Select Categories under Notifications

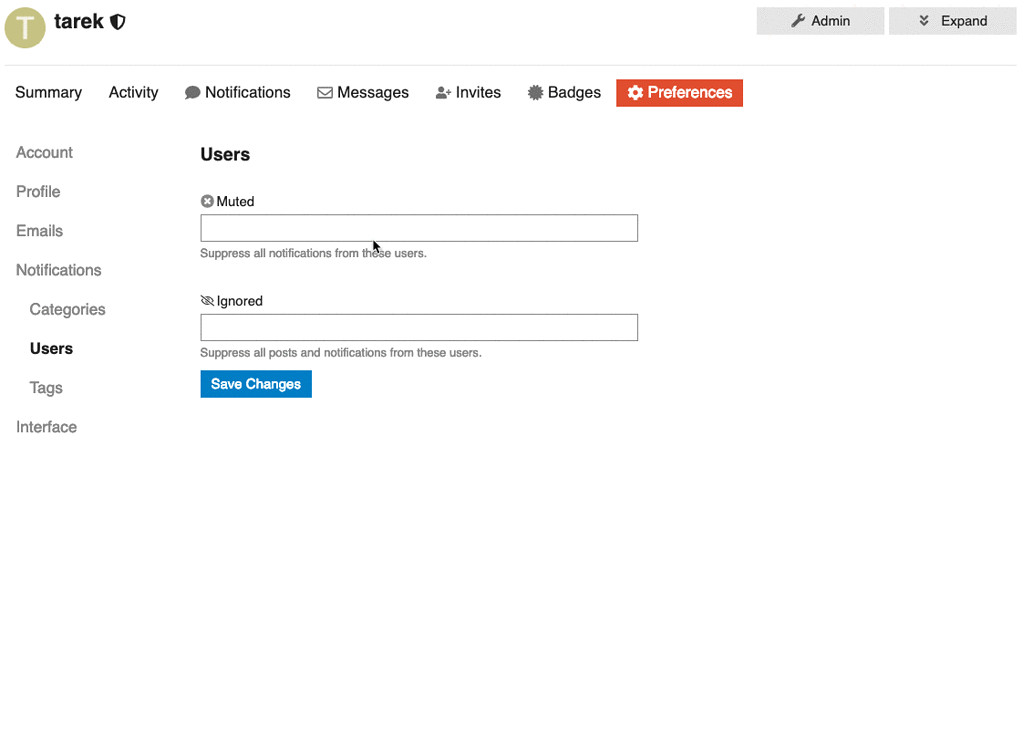67,310
